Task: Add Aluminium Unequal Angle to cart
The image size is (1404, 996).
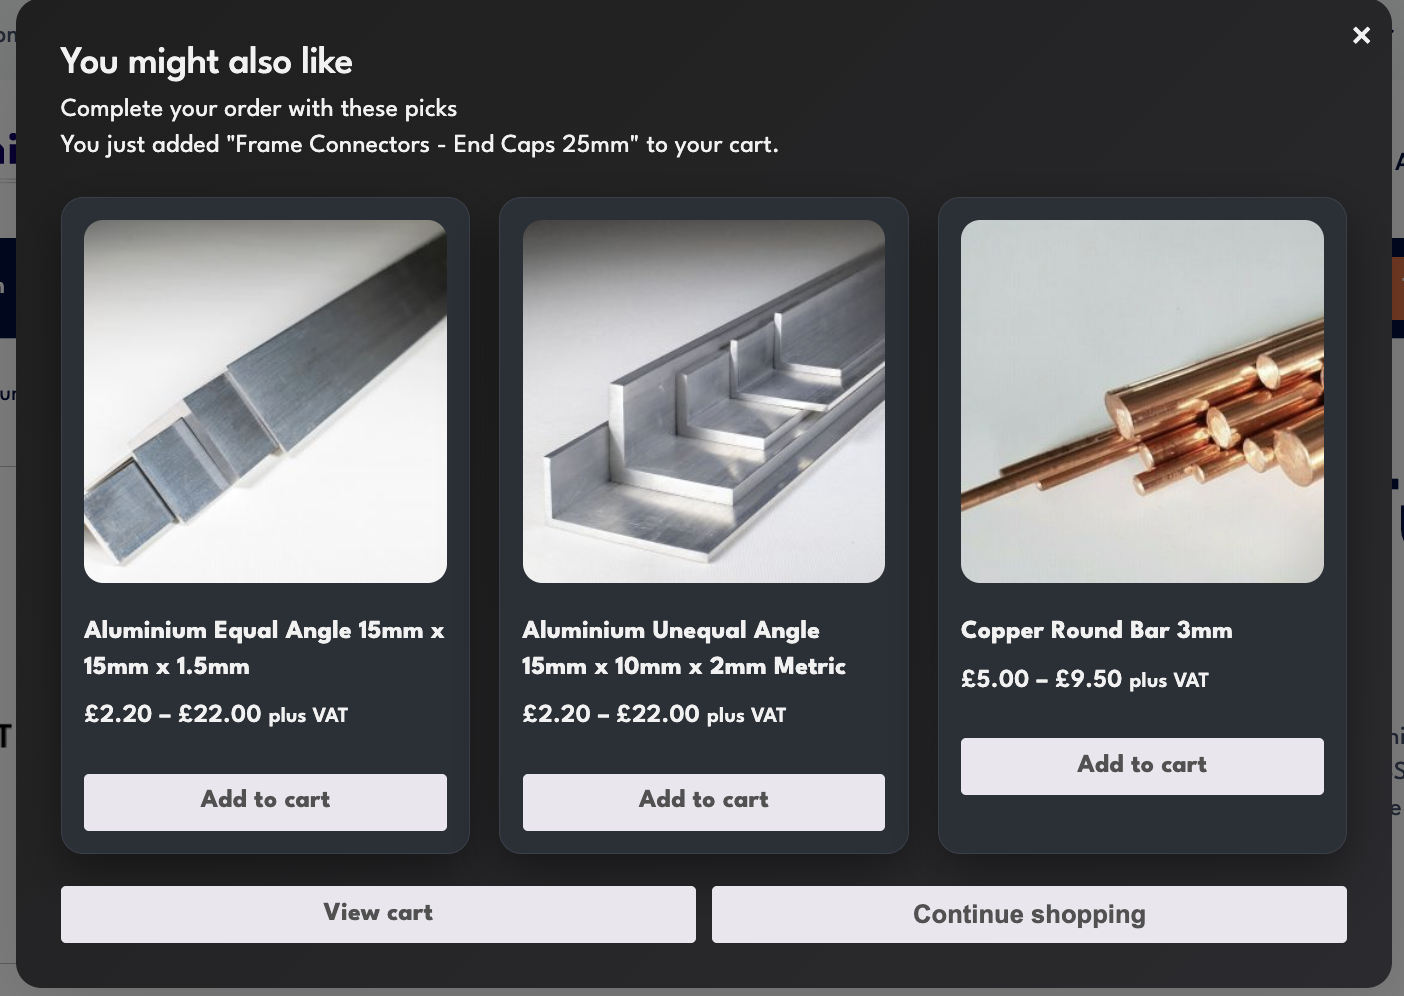Action: point(703,801)
